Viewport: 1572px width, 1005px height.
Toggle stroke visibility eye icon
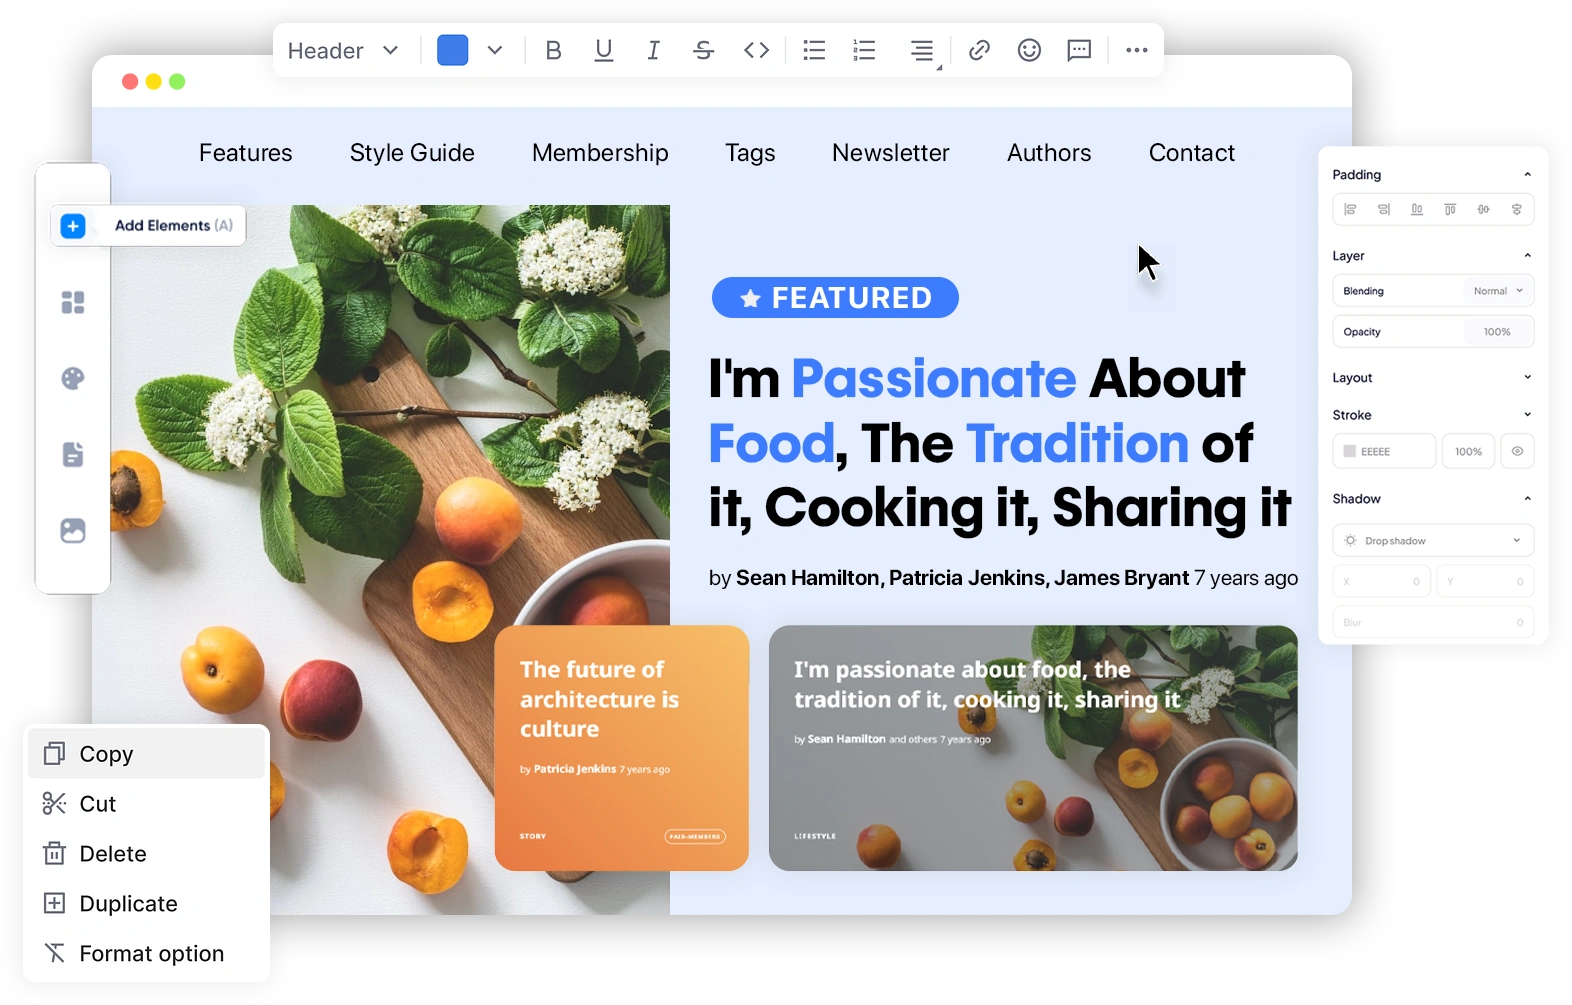tap(1517, 451)
